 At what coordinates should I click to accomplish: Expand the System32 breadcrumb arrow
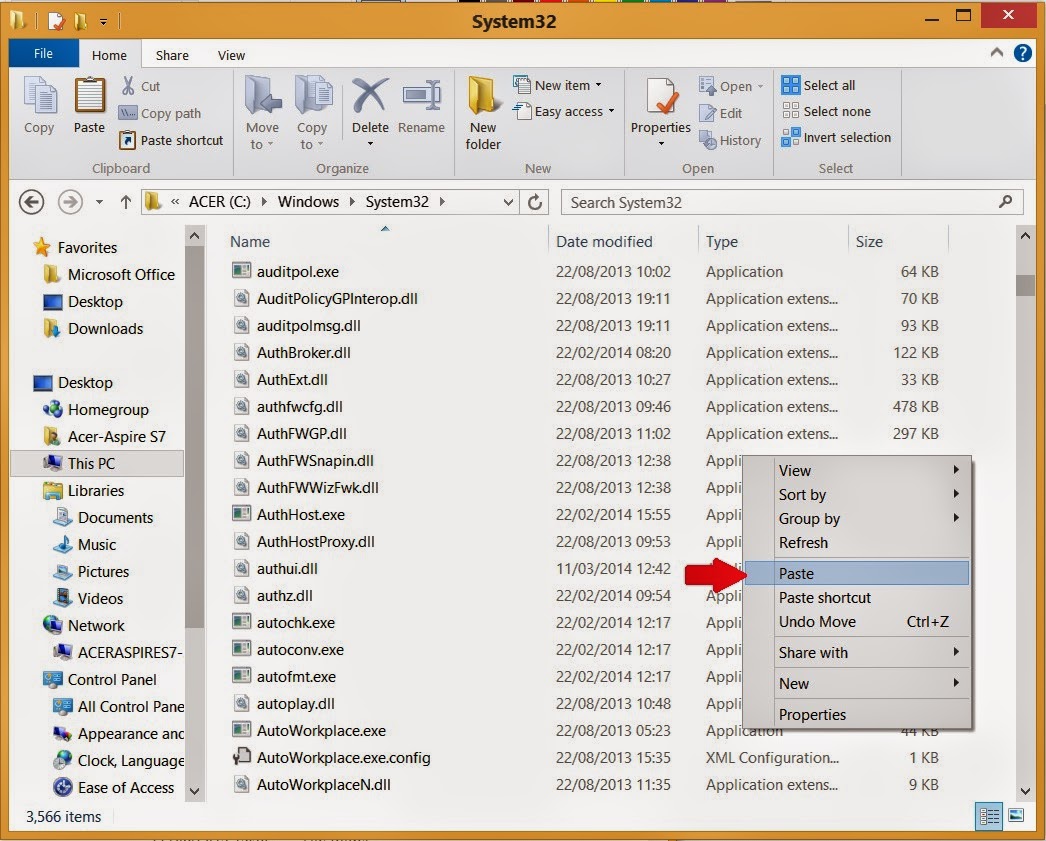pos(442,202)
